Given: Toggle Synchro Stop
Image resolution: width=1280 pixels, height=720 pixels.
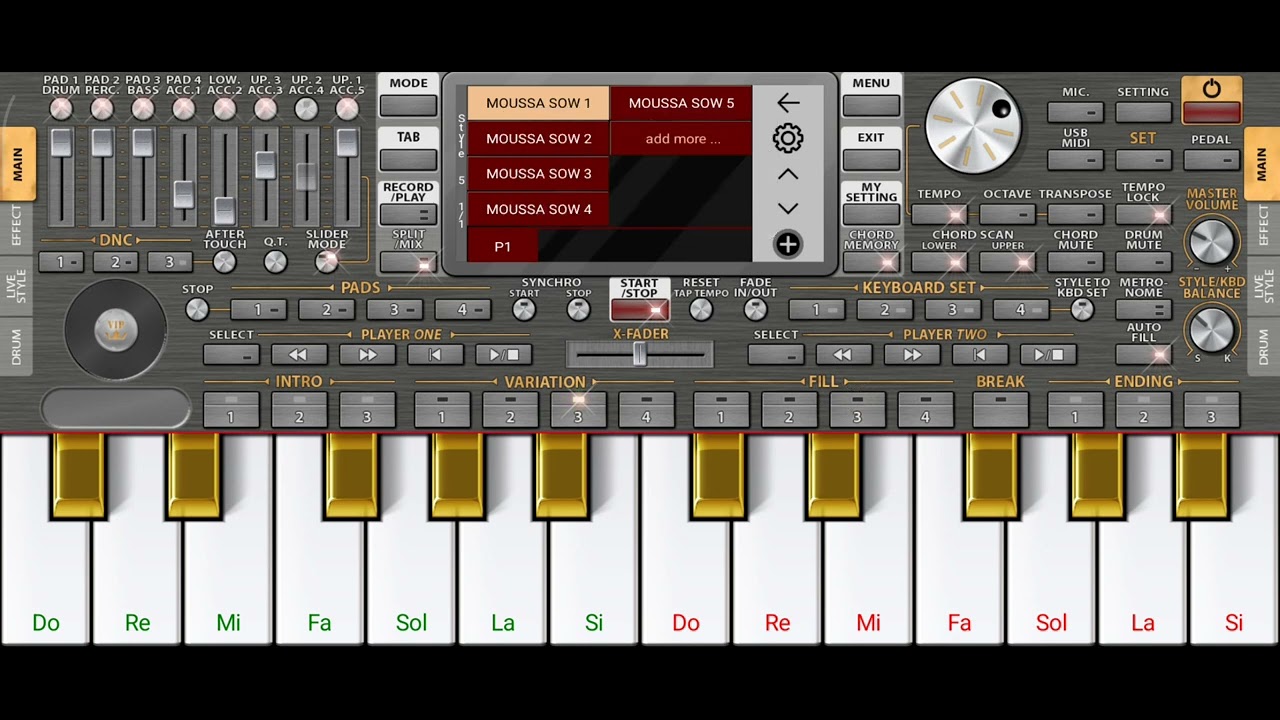Looking at the screenshot, I should coord(579,310).
